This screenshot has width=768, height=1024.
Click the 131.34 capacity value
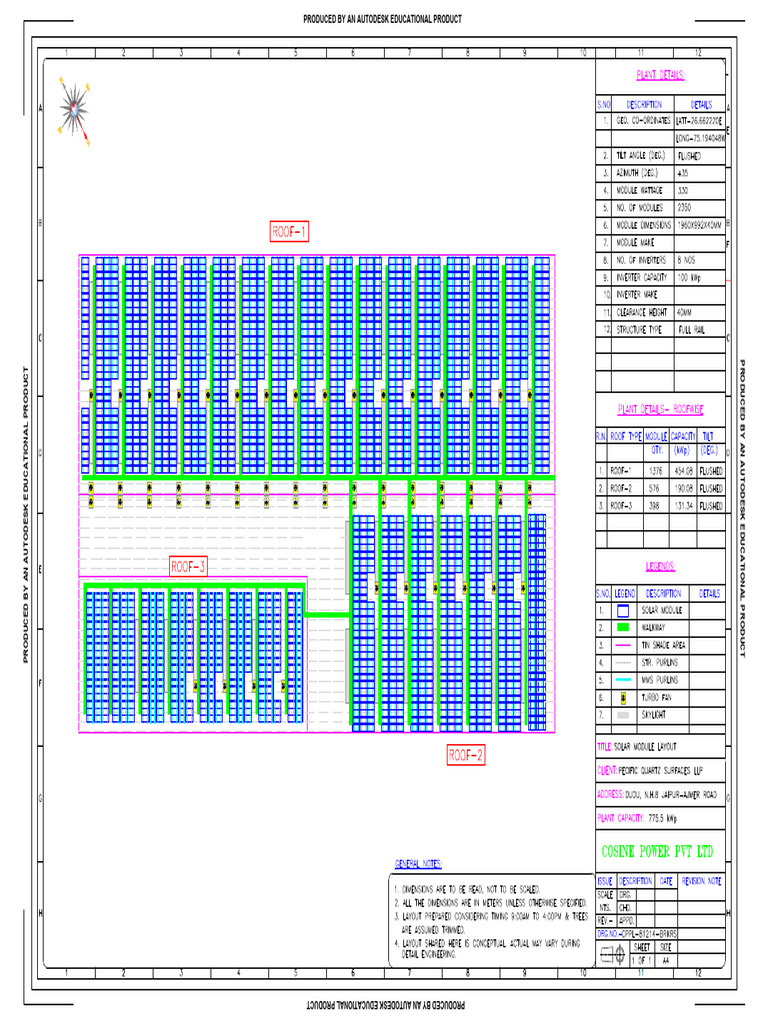point(682,506)
